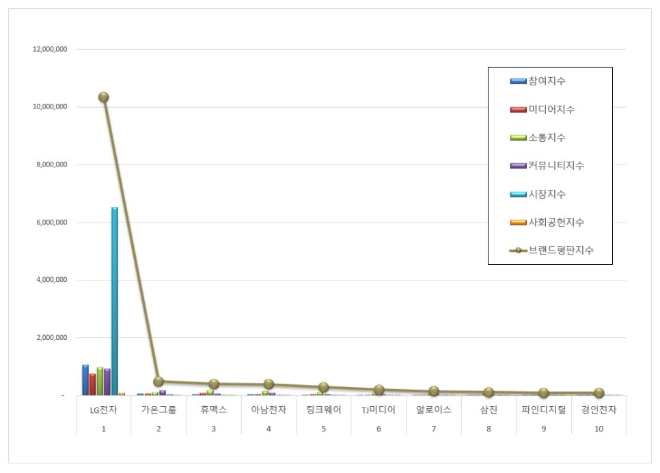Click the 파인디지털 category label

(543, 410)
